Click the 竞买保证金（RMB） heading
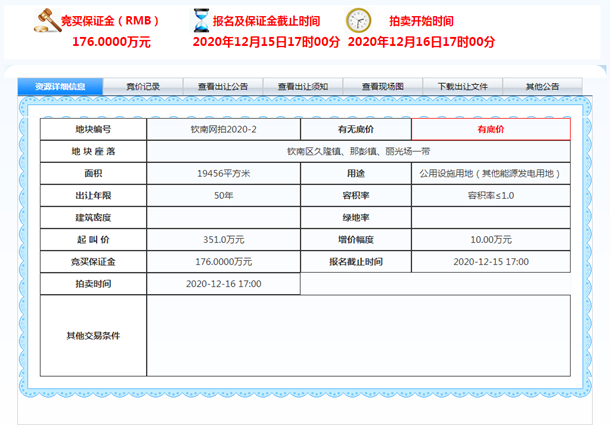The width and height of the screenshot is (610, 429). pyautogui.click(x=110, y=21)
